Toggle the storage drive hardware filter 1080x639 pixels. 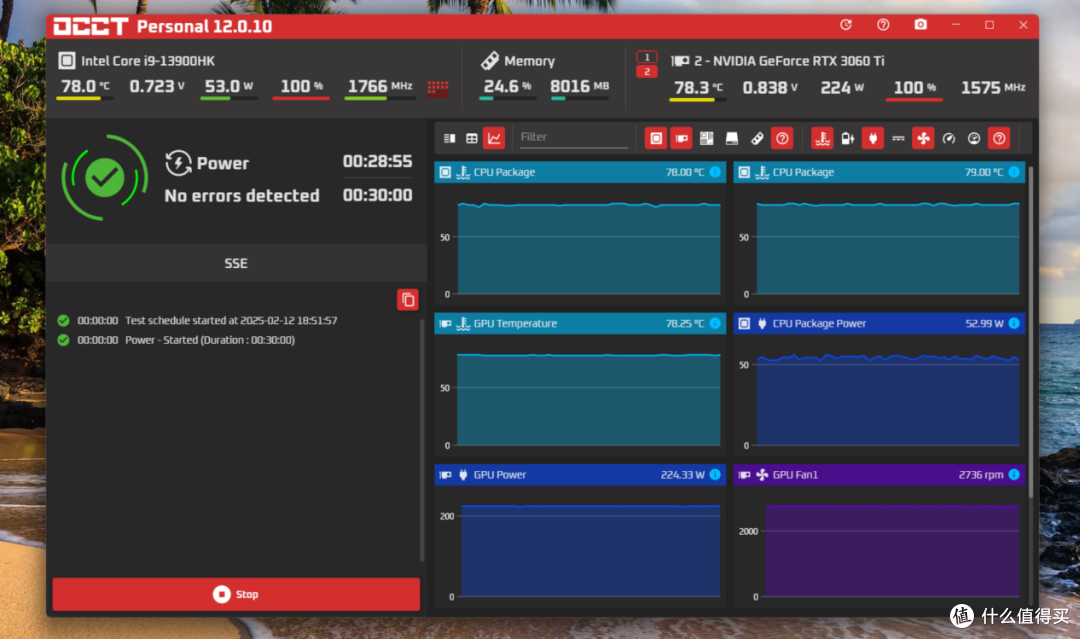tap(731, 138)
